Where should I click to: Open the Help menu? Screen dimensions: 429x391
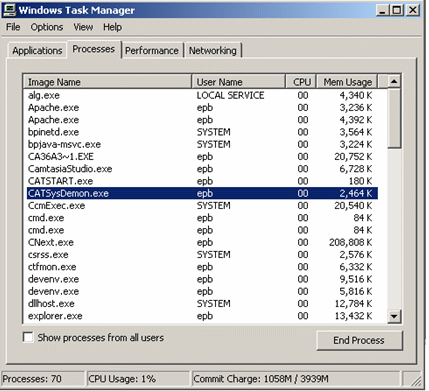coord(112,27)
